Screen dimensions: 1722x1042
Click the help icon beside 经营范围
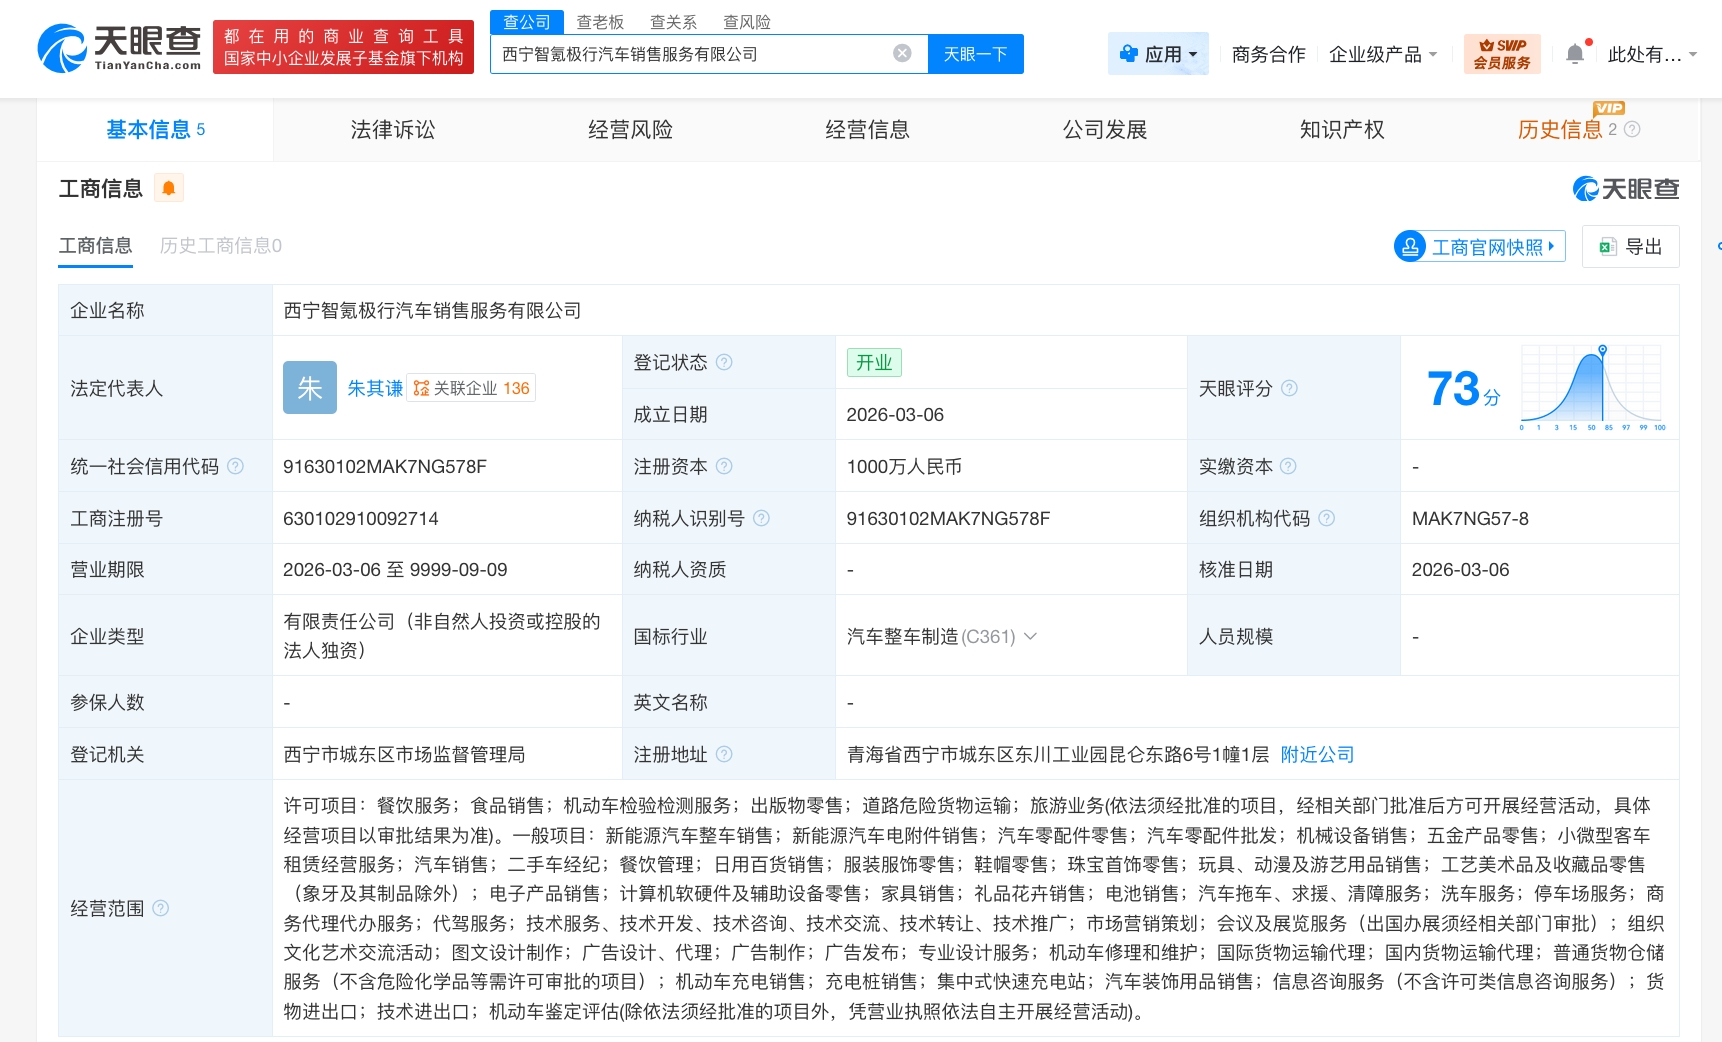coord(160,908)
